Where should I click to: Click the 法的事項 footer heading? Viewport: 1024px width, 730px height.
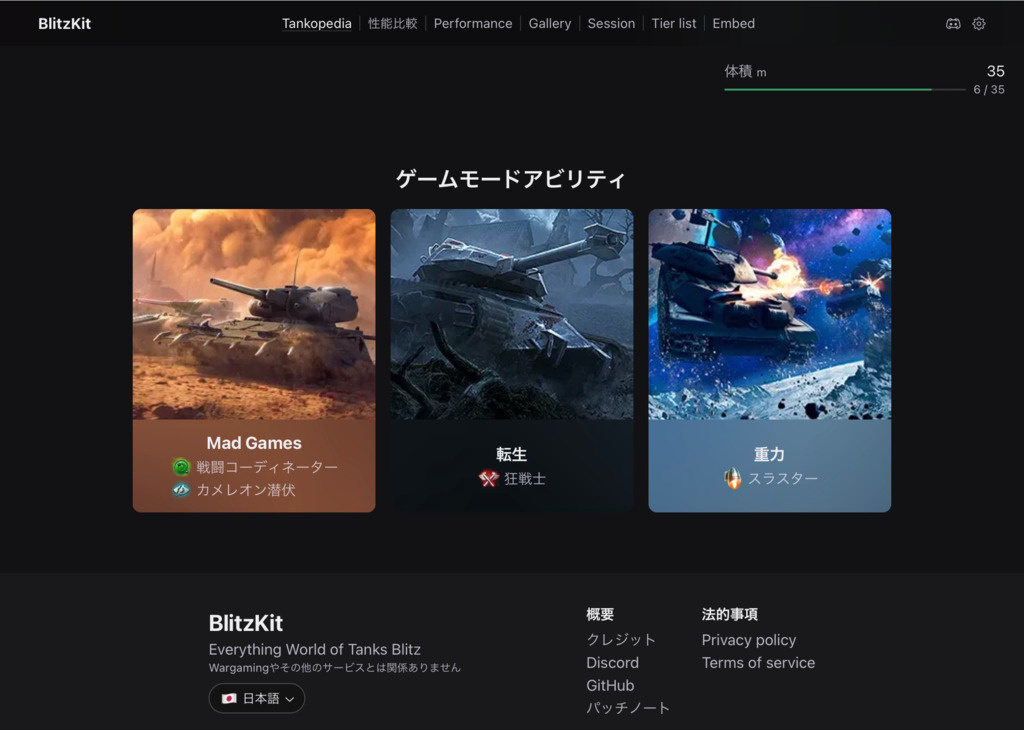pos(730,614)
